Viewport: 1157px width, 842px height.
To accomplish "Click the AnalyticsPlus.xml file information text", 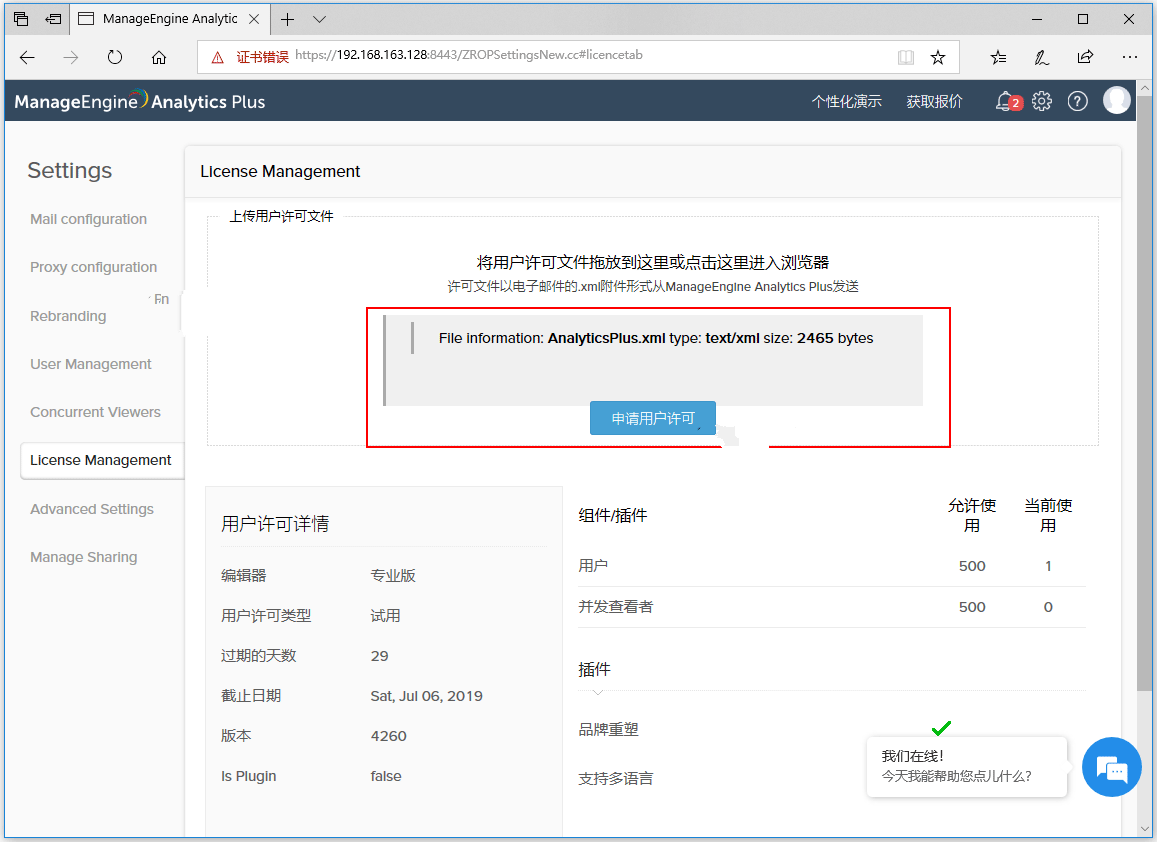I will [x=656, y=338].
